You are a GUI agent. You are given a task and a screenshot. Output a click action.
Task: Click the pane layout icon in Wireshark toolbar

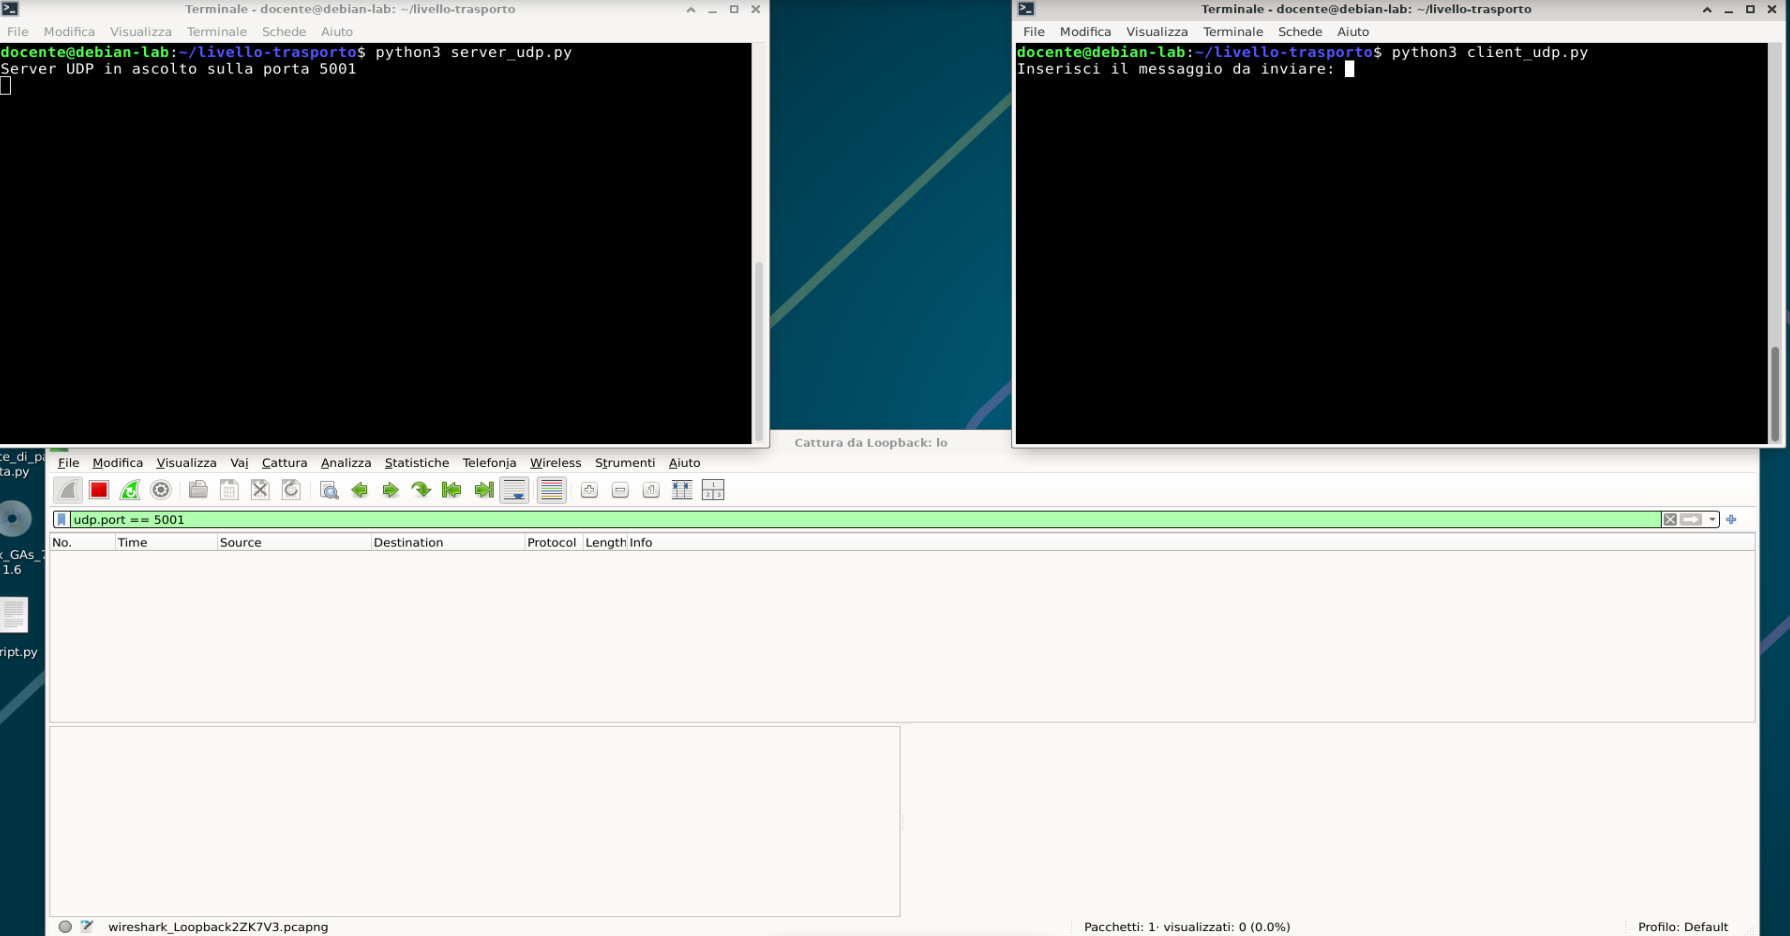click(x=713, y=490)
